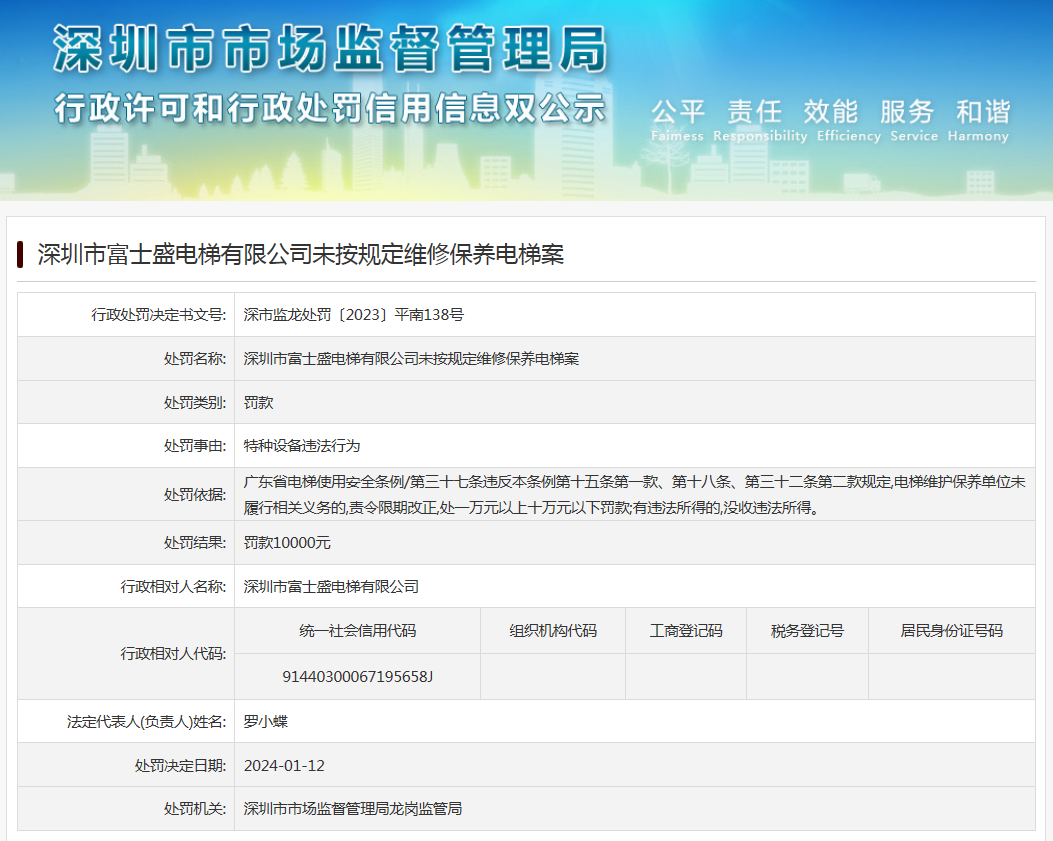Select the credit code 91440300067195658J
Image resolution: width=1053 pixels, height=841 pixels.
(x=357, y=677)
